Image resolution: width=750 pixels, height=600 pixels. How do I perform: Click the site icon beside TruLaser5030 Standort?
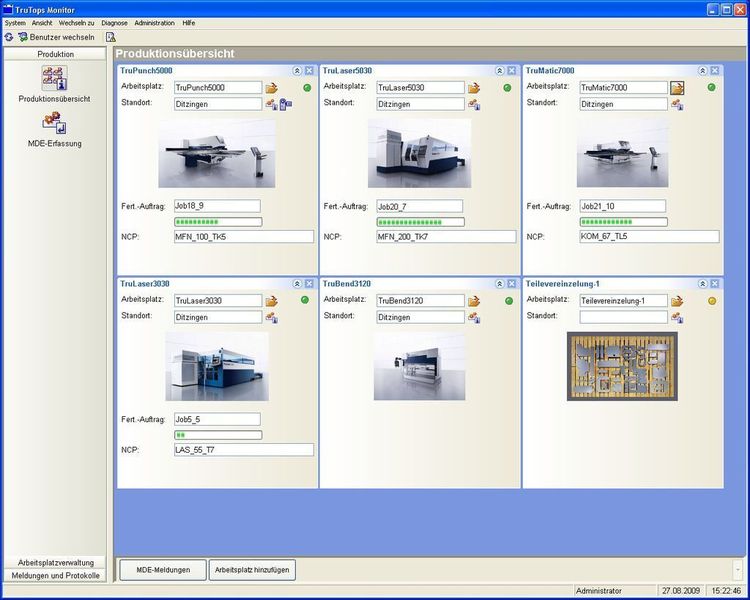pyautogui.click(x=474, y=104)
